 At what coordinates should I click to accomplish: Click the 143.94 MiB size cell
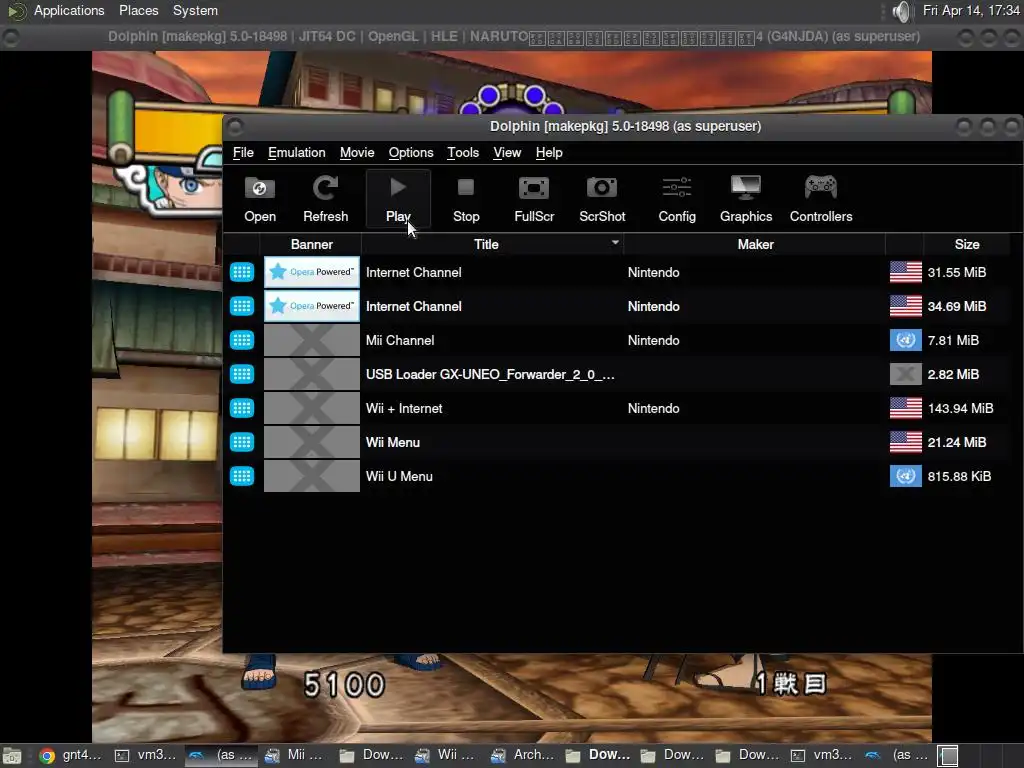[960, 408]
